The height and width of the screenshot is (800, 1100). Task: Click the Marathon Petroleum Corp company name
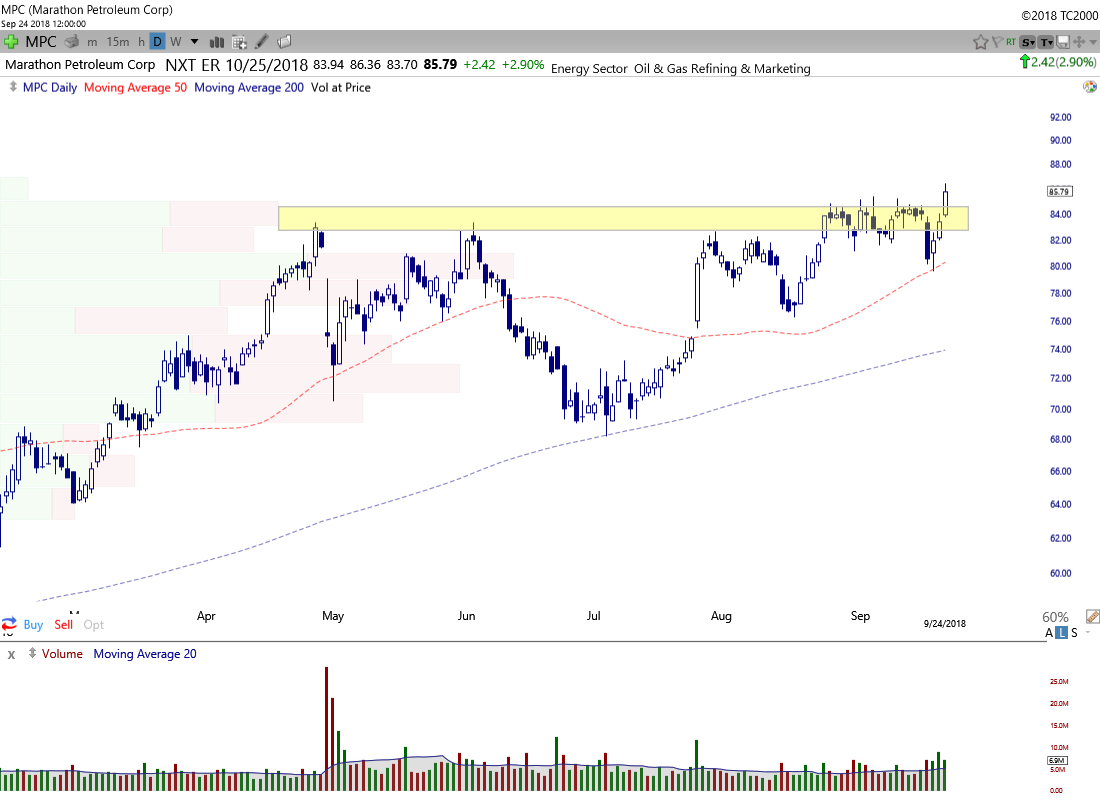[80, 65]
